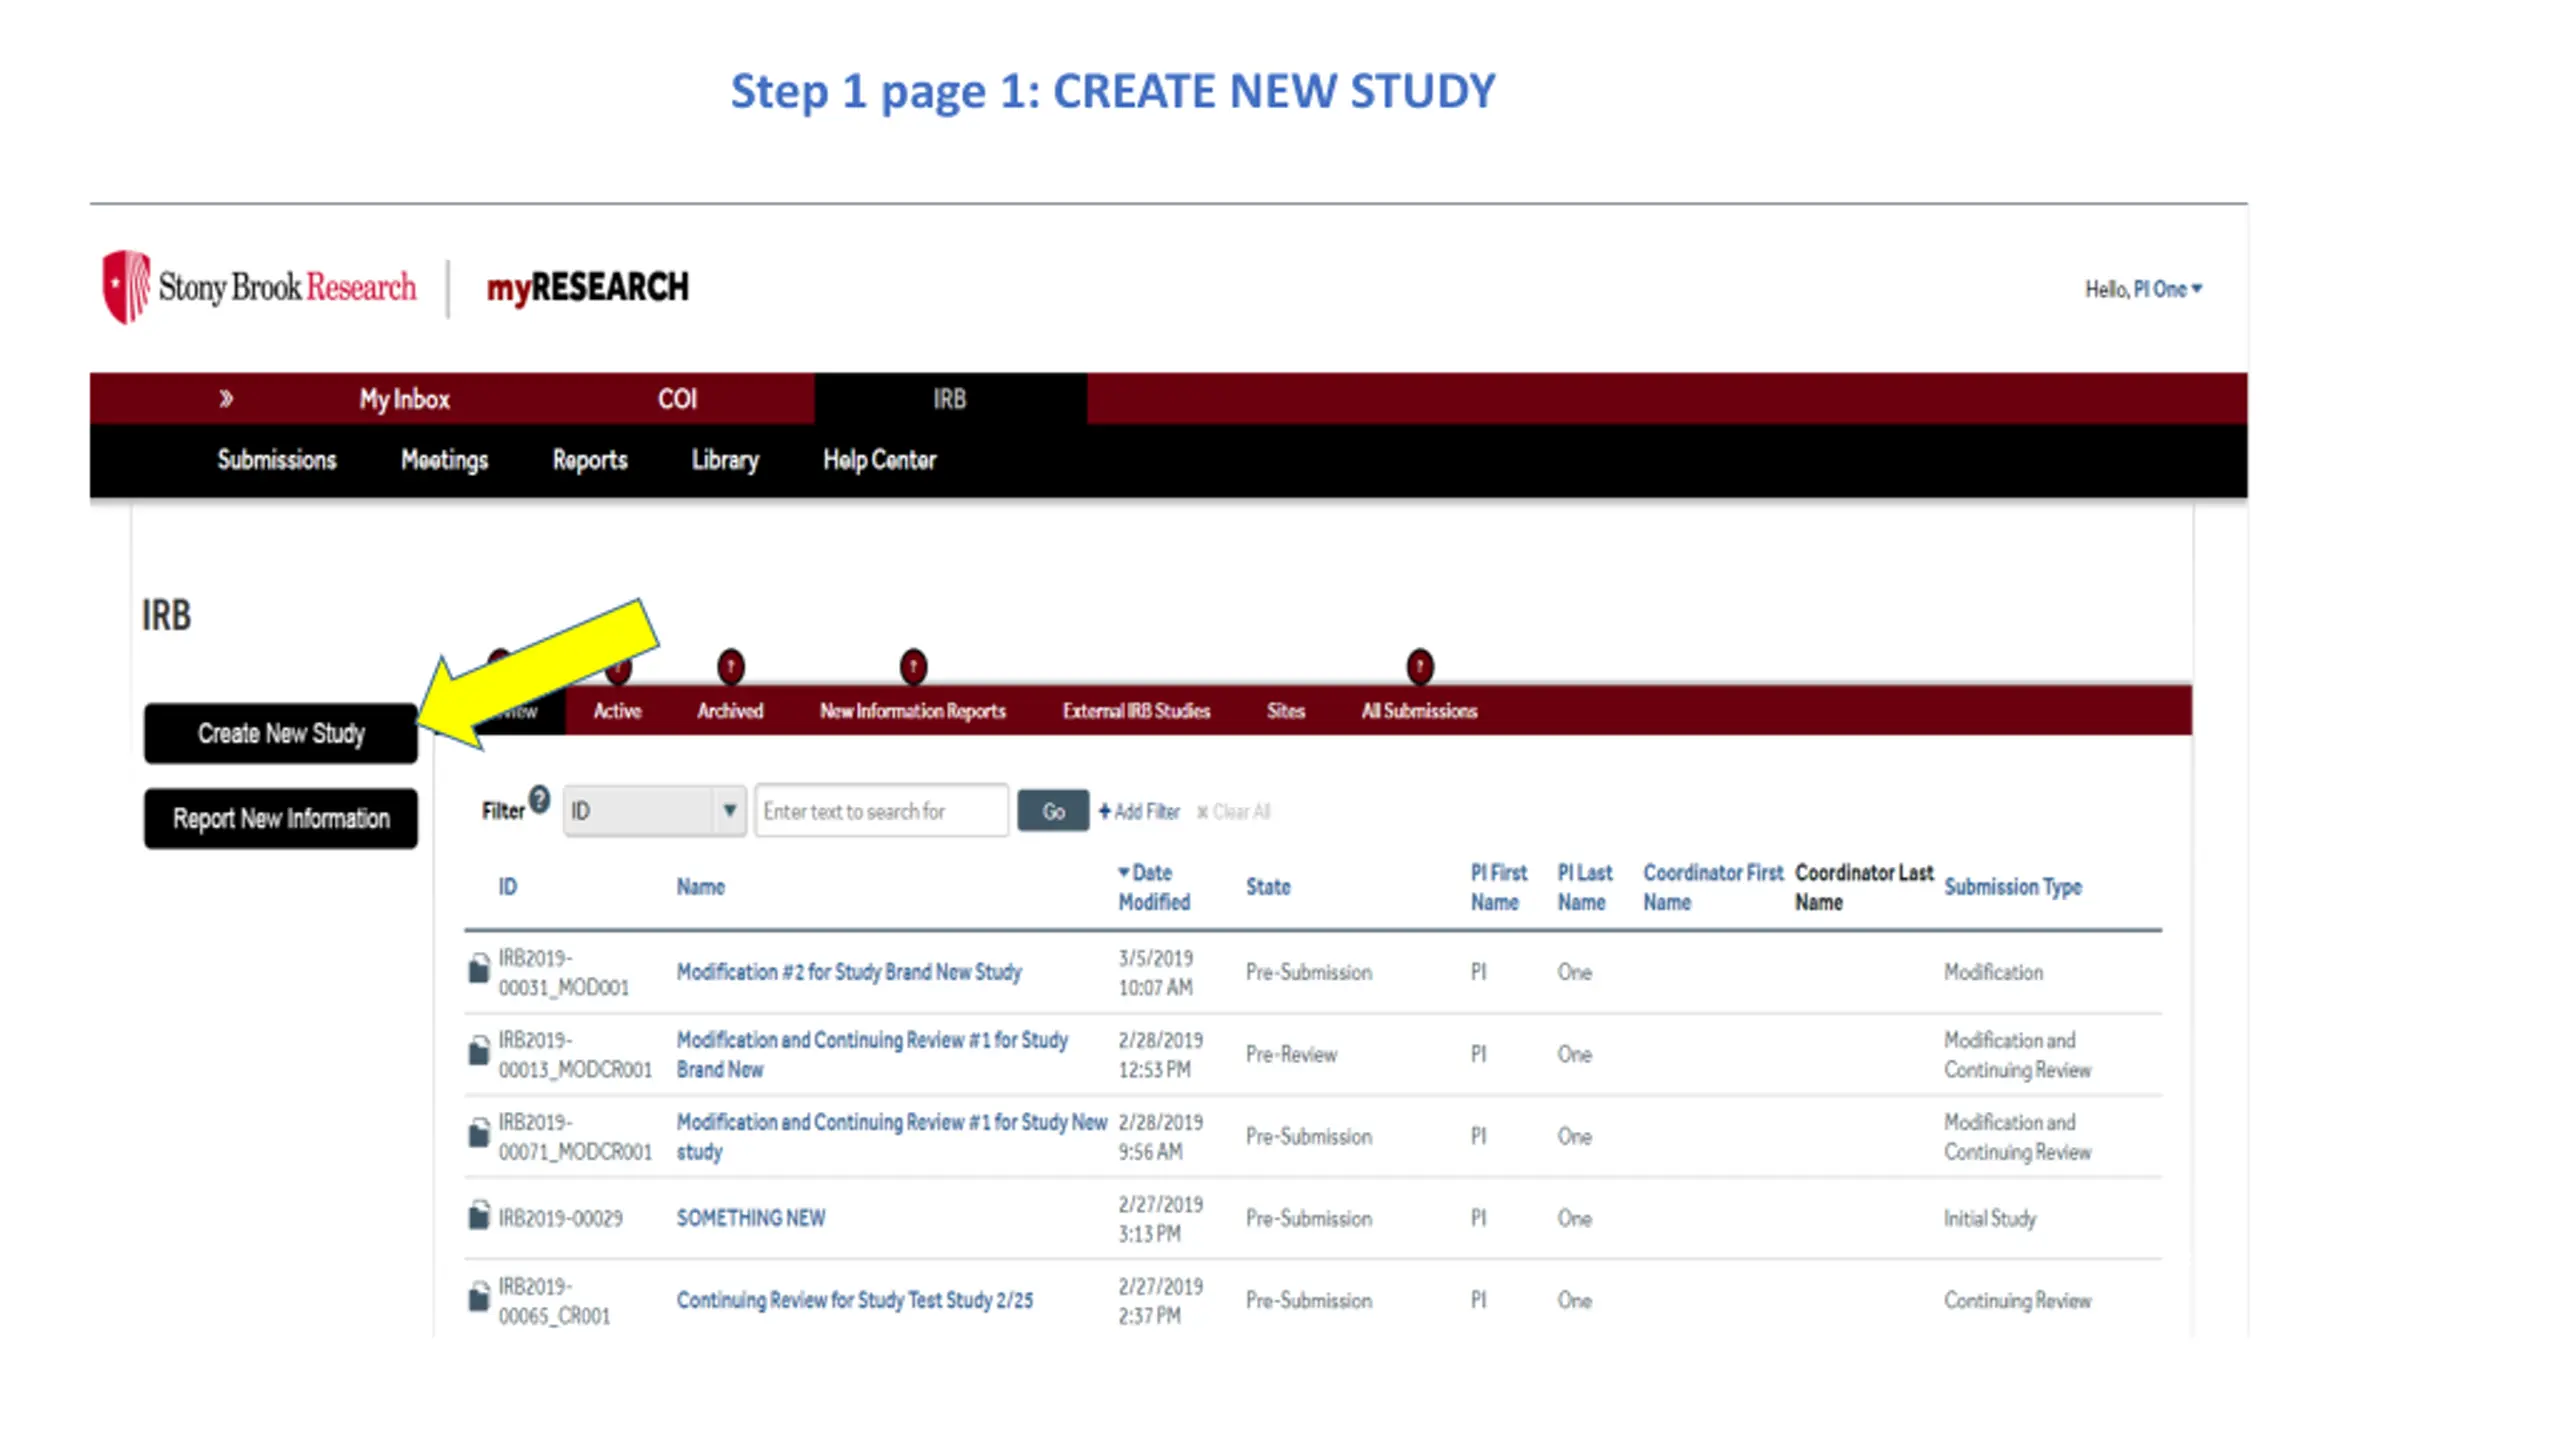Click the red badge above the Archived tab
This screenshot has width=2560, height=1440.
(731, 667)
